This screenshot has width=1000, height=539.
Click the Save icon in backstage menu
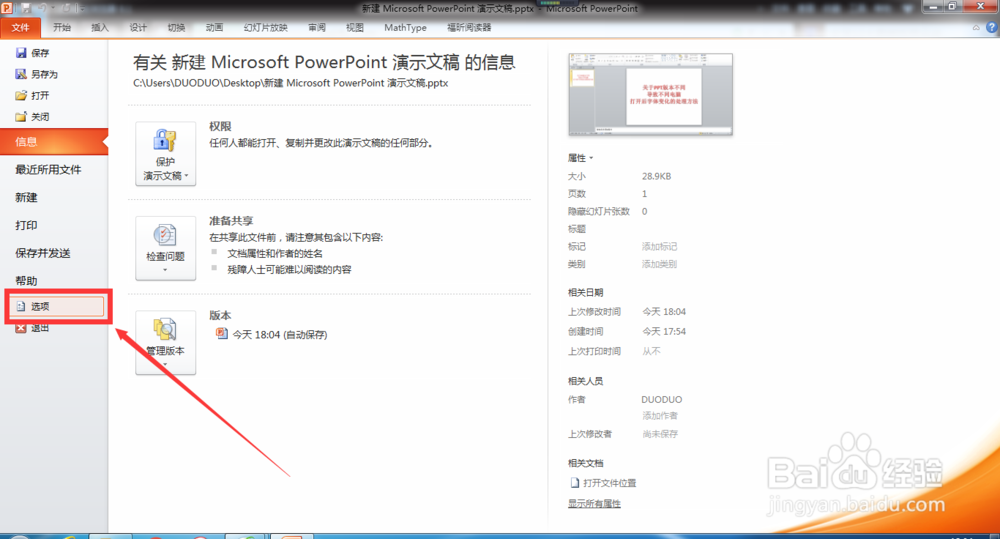[21, 53]
